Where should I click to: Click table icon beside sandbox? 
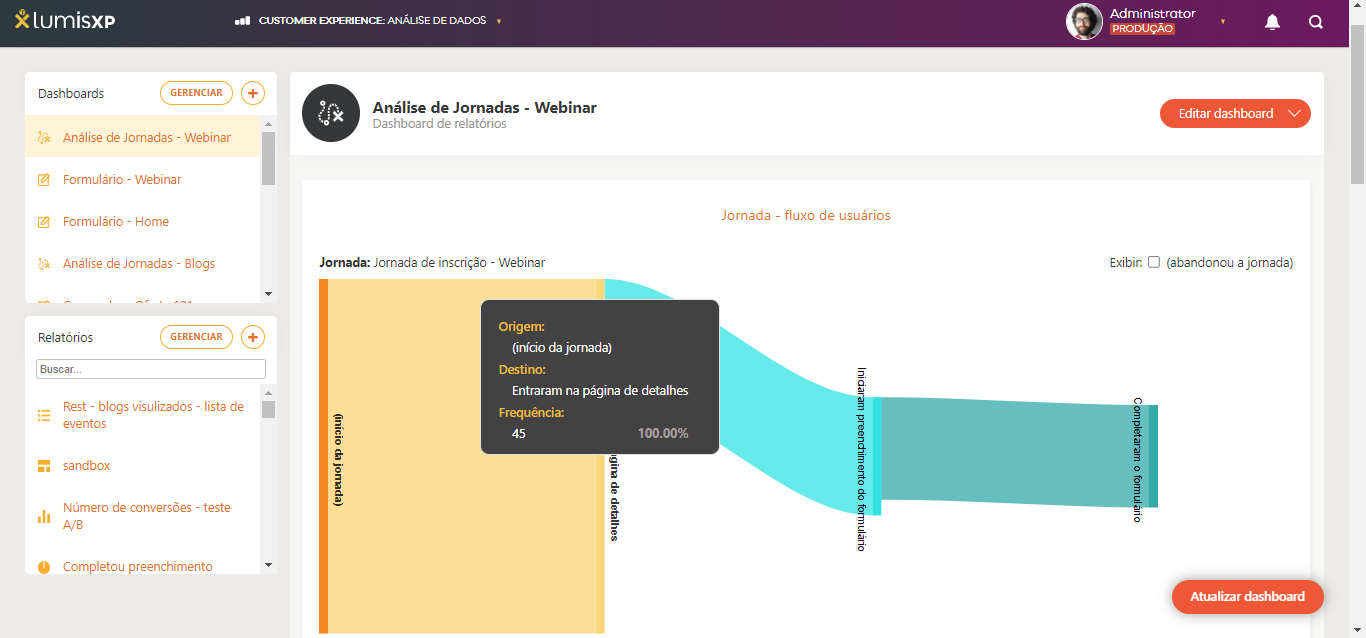[44, 466]
